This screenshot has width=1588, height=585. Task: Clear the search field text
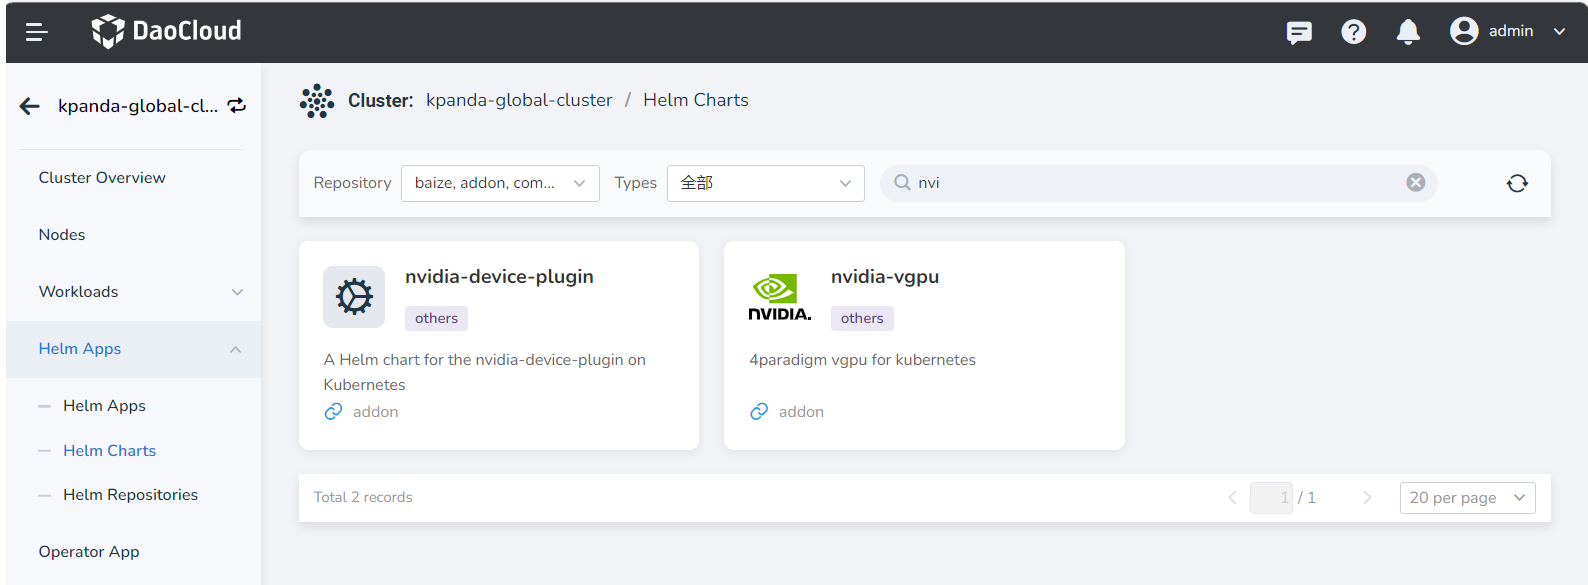(1415, 182)
